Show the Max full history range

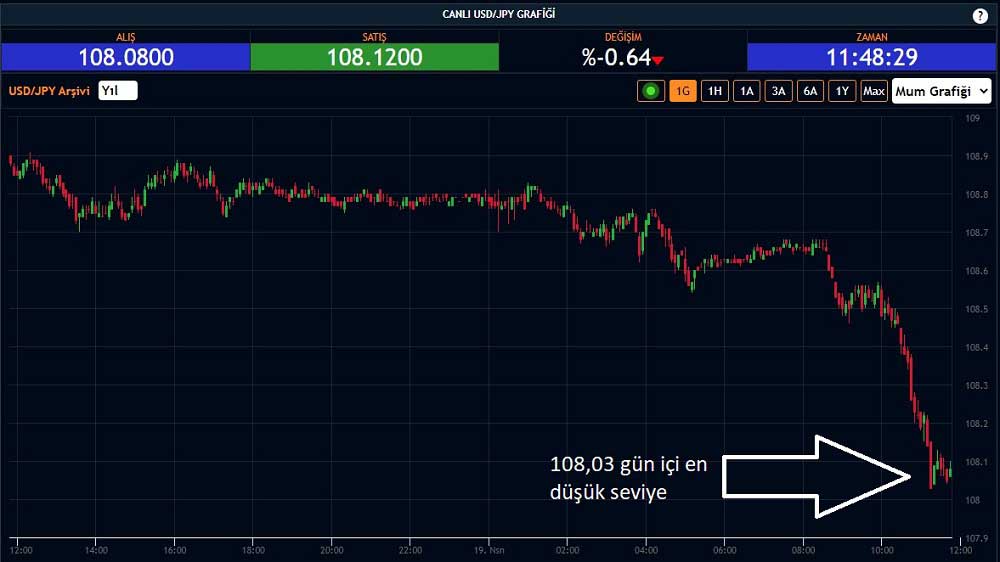[x=874, y=91]
